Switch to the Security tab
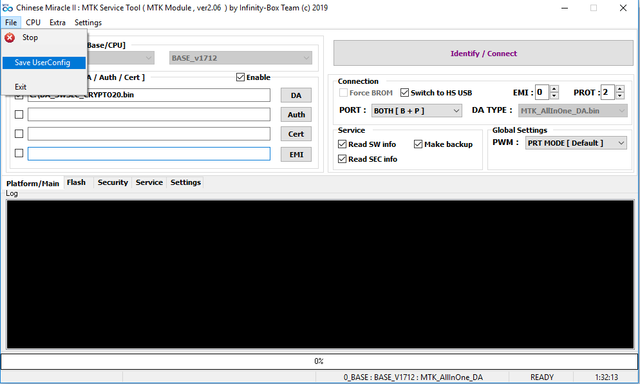Image resolution: width=640 pixels, height=384 pixels. (113, 182)
